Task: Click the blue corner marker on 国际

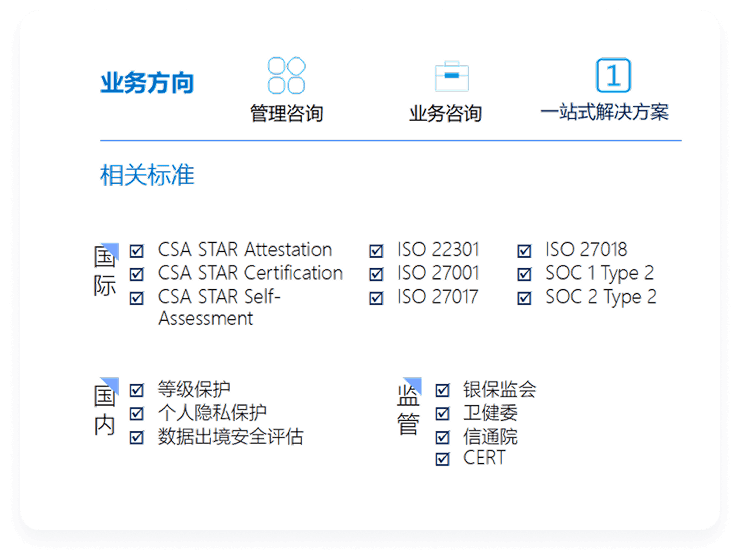Action: pos(111,250)
